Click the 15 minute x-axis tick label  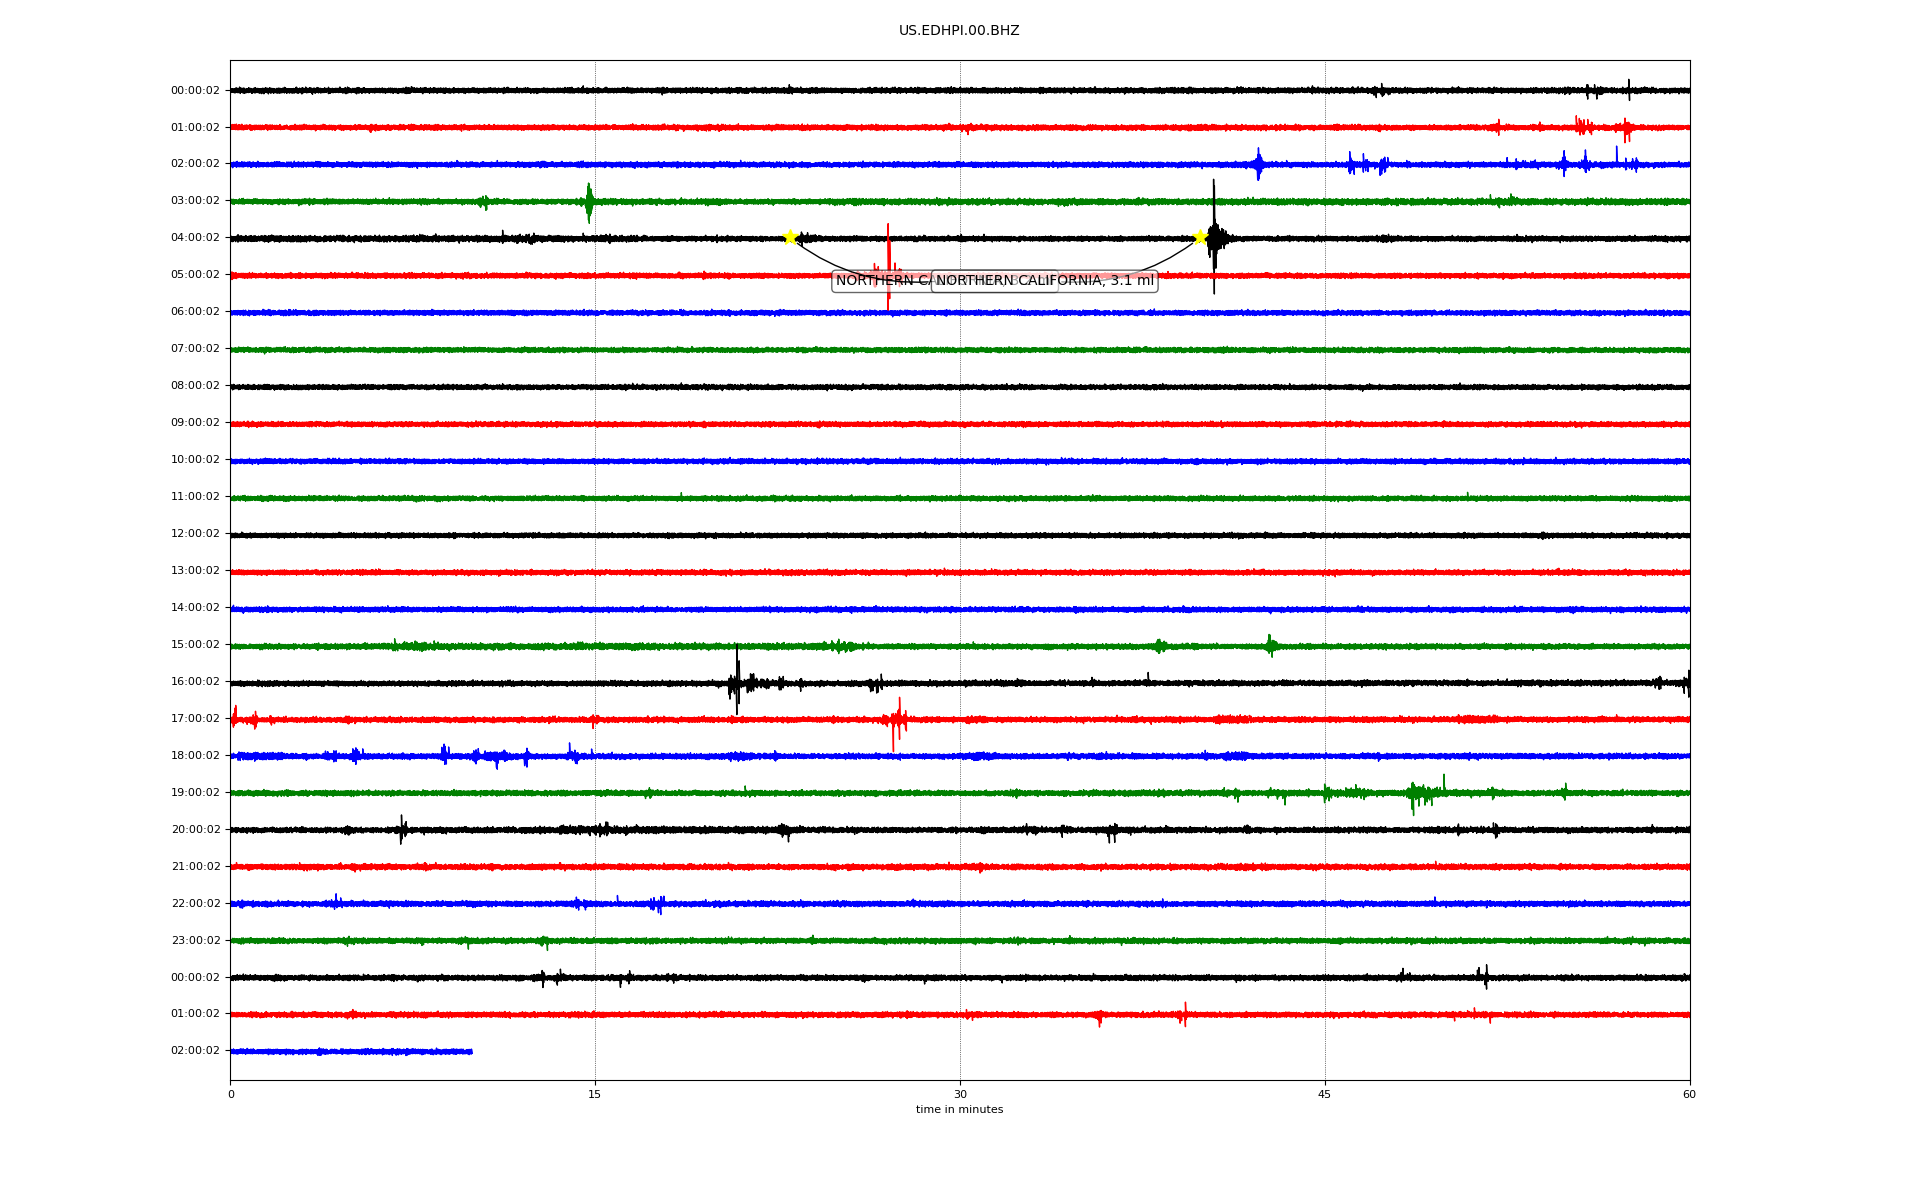[x=595, y=1095]
